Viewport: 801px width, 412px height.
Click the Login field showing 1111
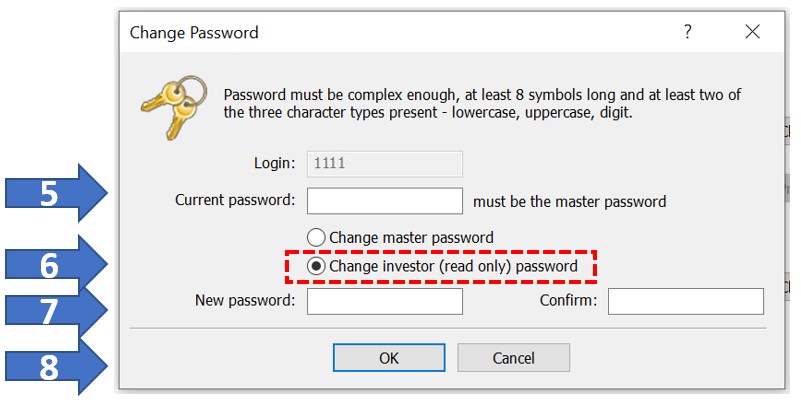384,164
